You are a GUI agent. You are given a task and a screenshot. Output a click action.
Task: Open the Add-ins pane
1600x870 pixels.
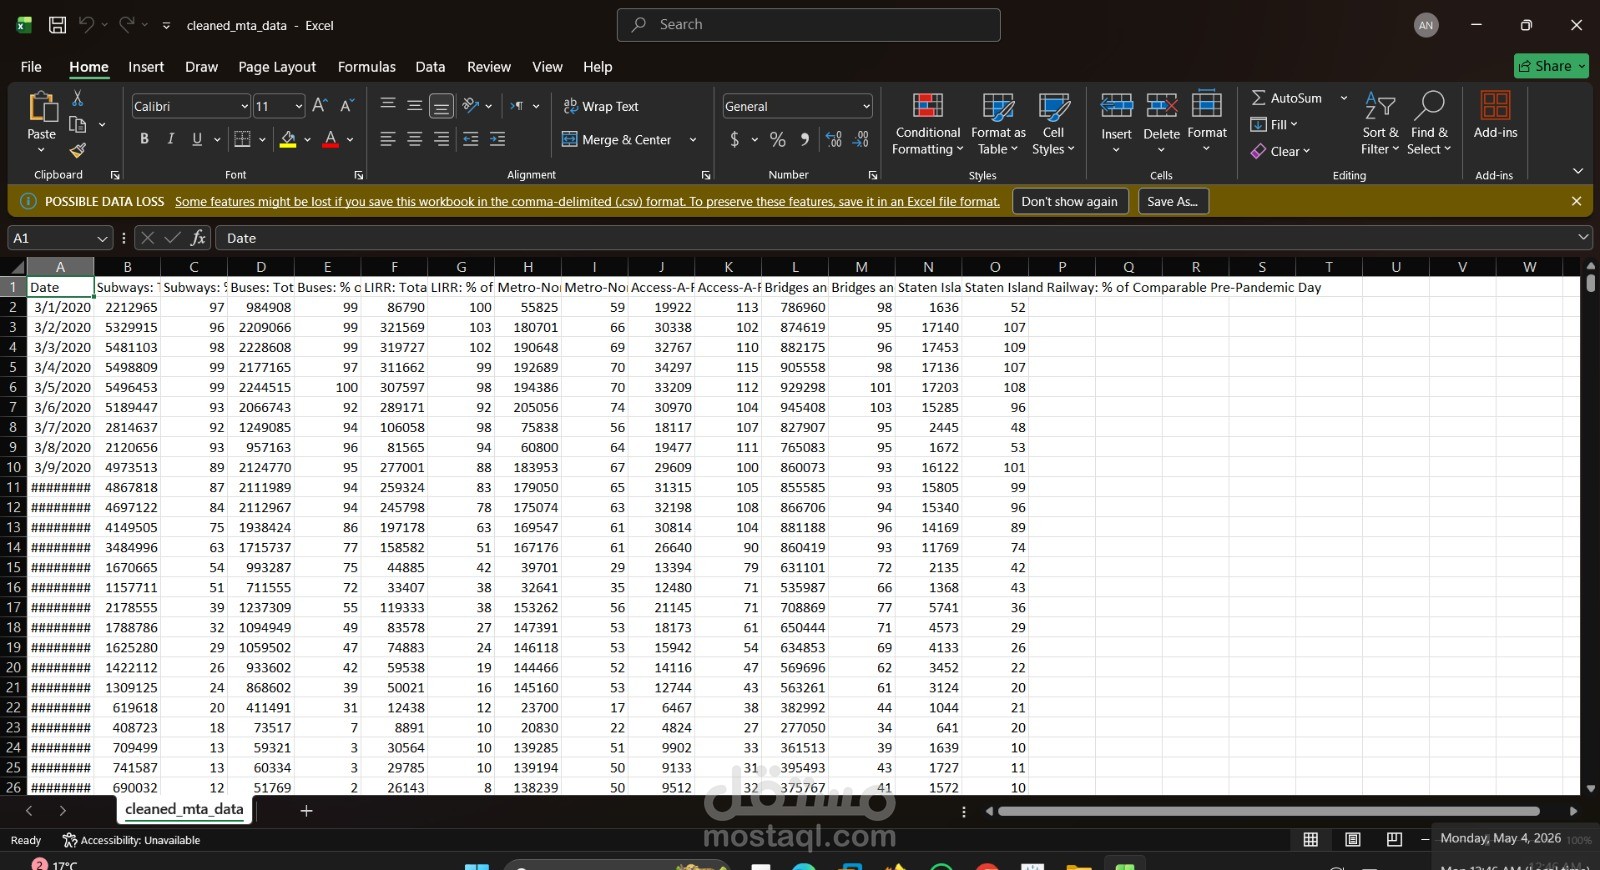point(1495,116)
